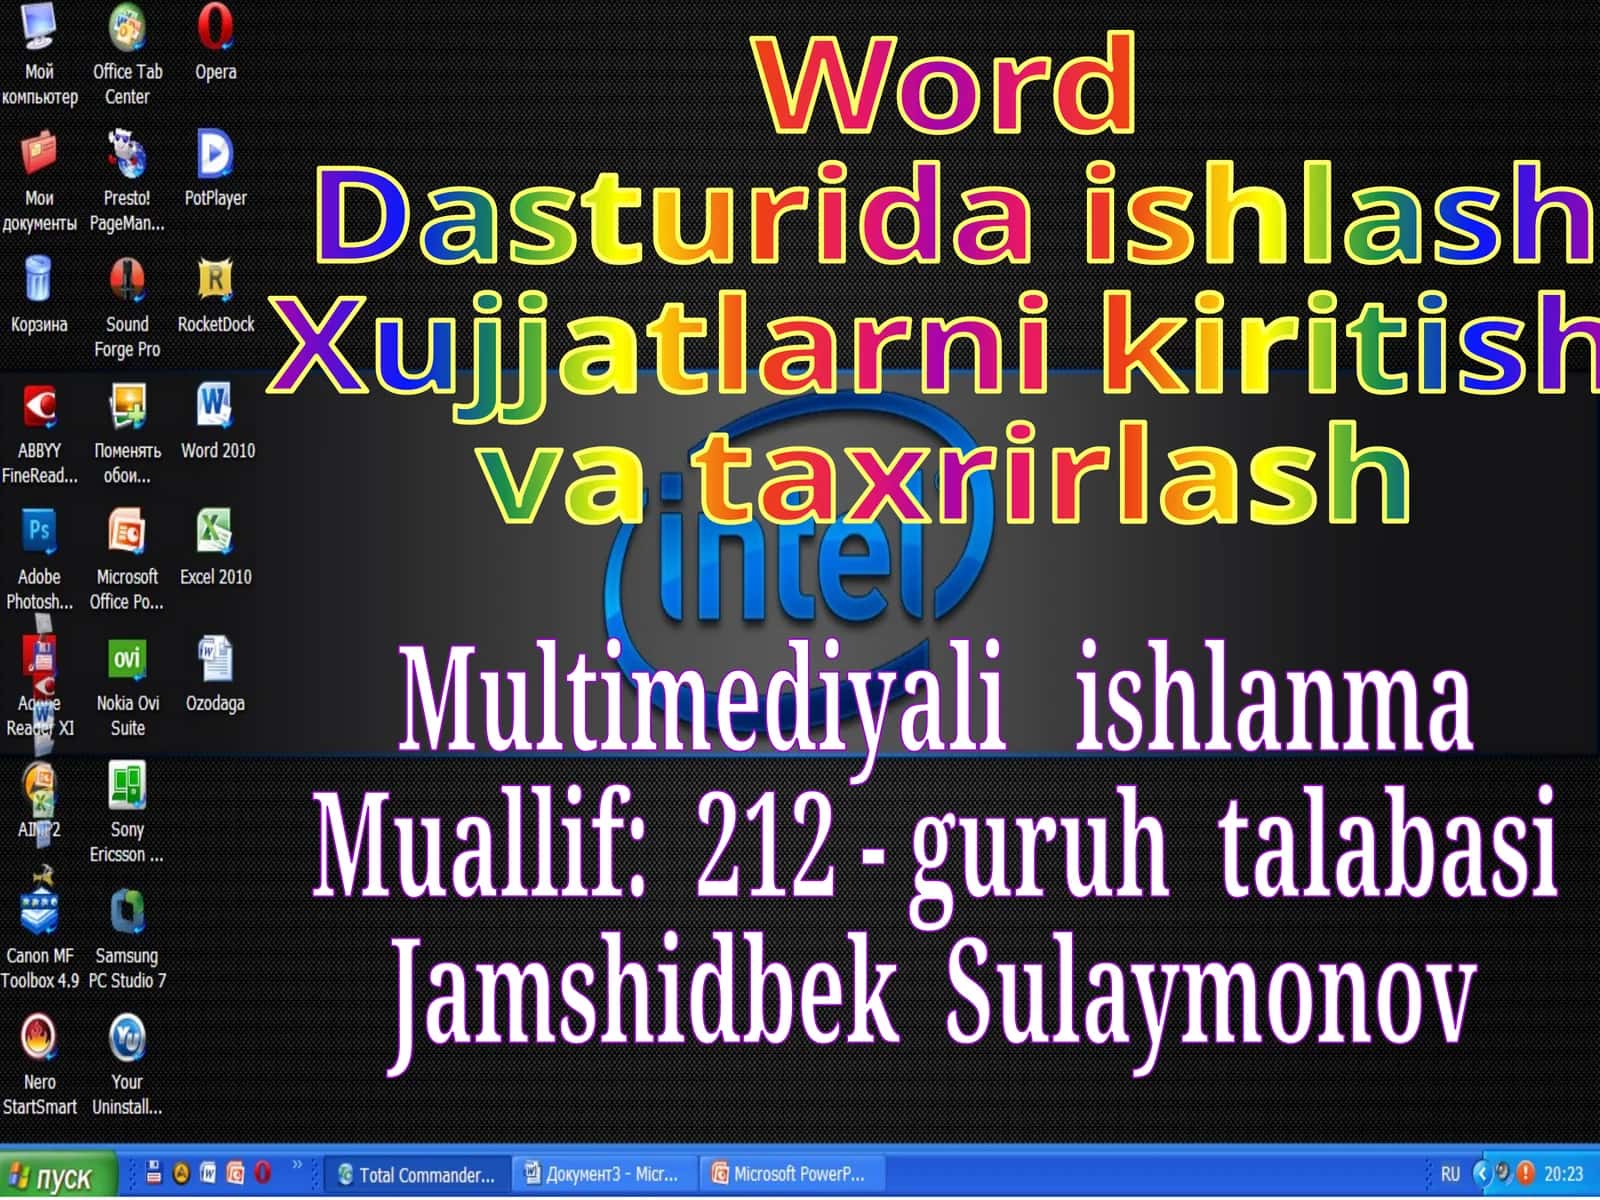Launch AIMP2 player desktop icon
The height and width of the screenshot is (1200, 1600).
point(39,798)
